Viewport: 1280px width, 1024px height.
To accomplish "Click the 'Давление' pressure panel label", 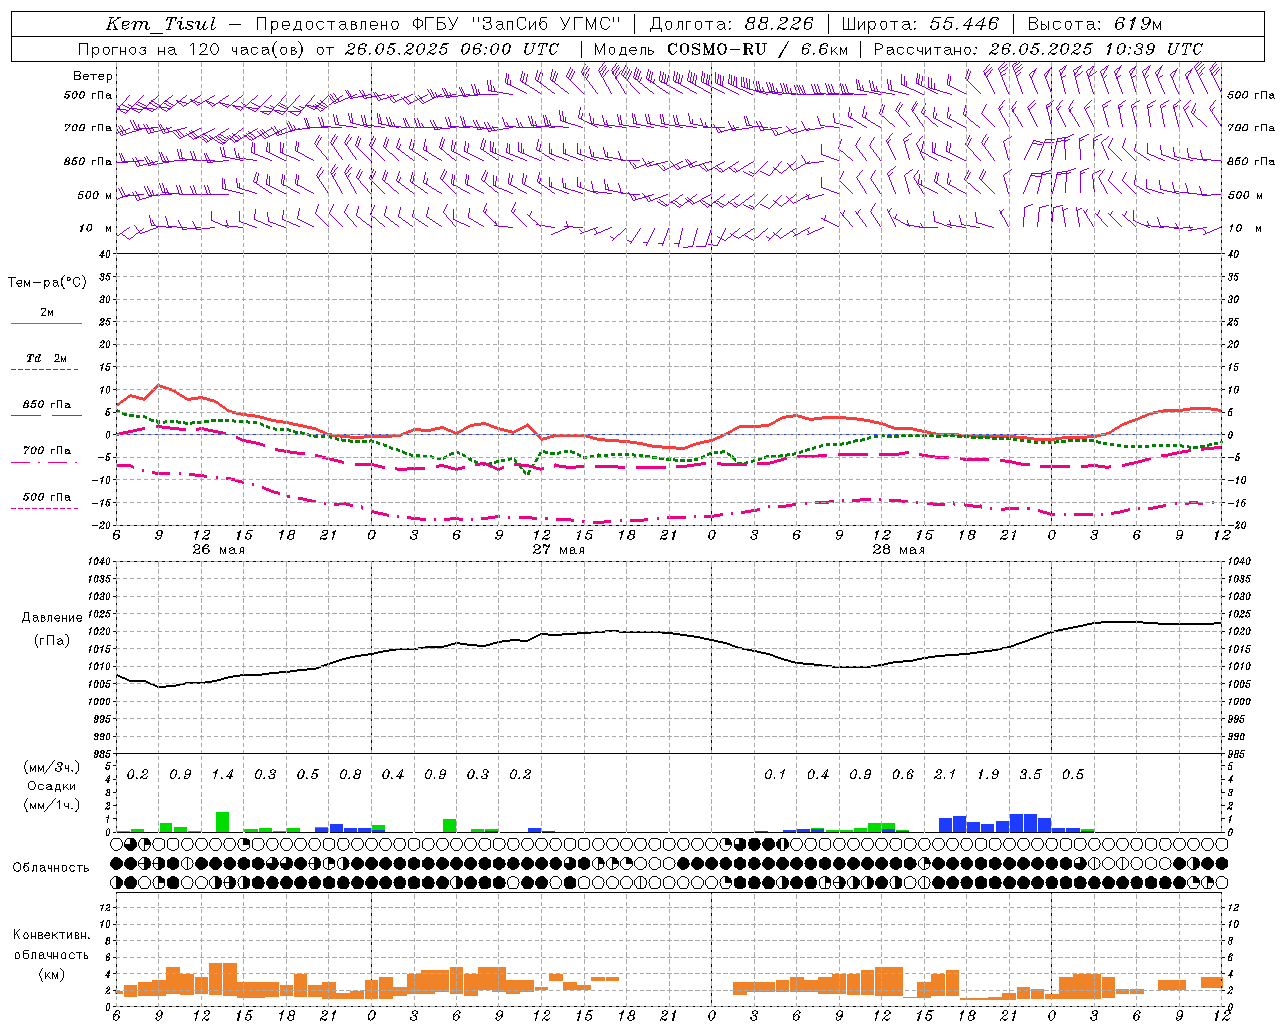I will (52, 617).
